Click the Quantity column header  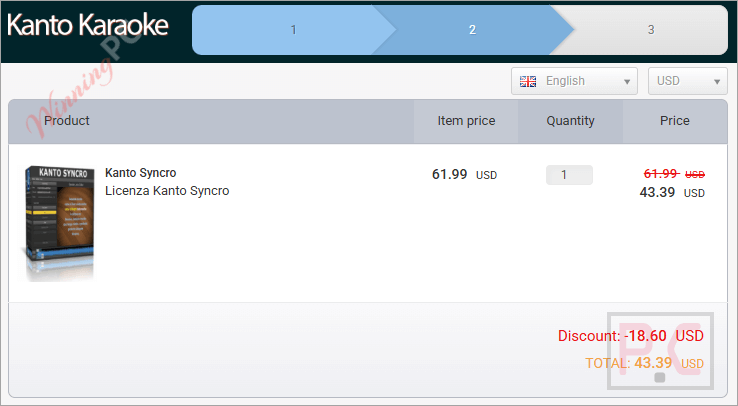click(x=570, y=121)
